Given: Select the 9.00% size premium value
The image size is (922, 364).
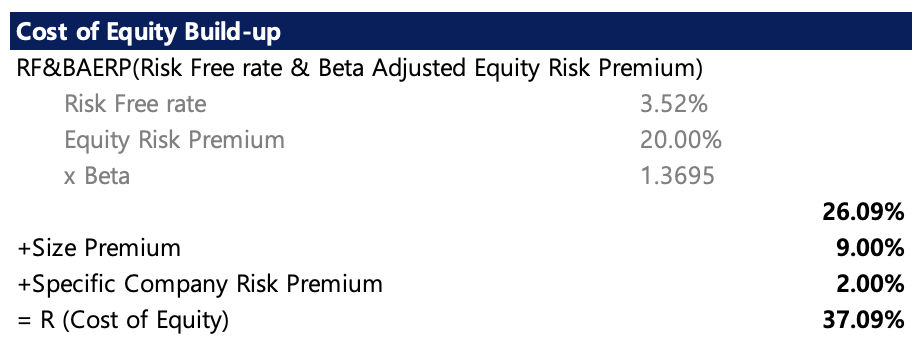Looking at the screenshot, I should 870,248.
